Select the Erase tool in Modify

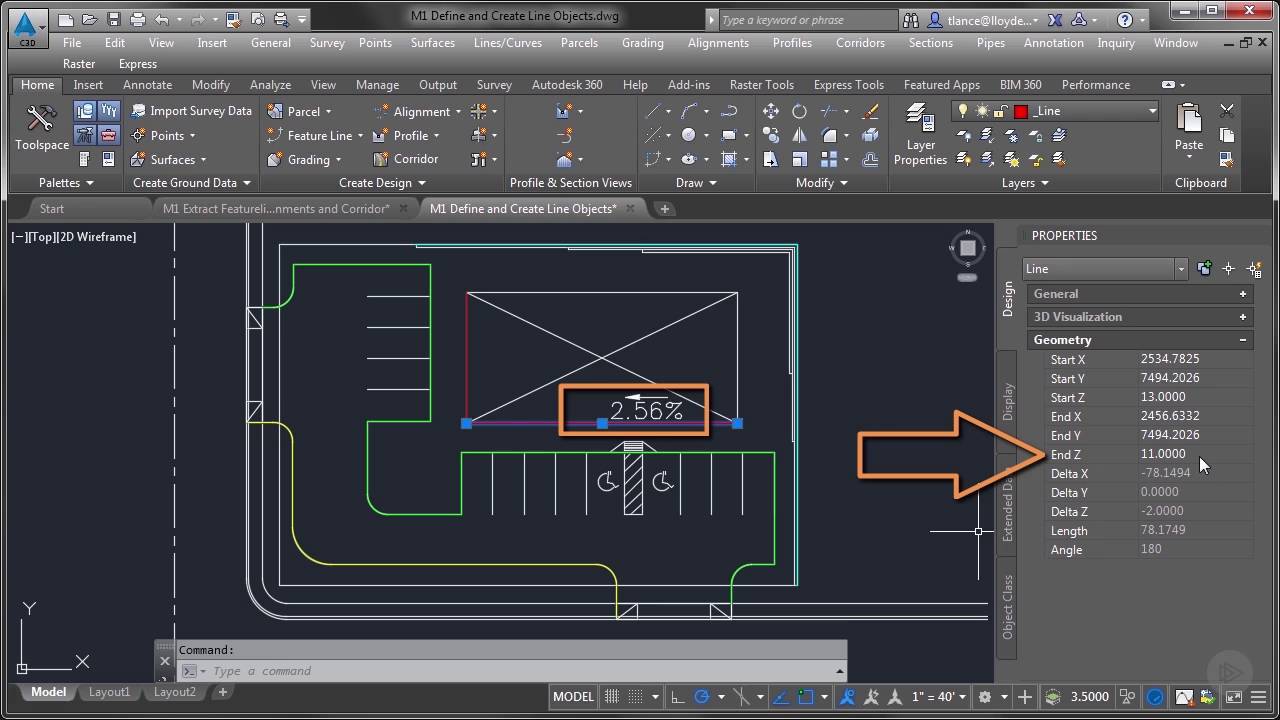(x=870, y=111)
